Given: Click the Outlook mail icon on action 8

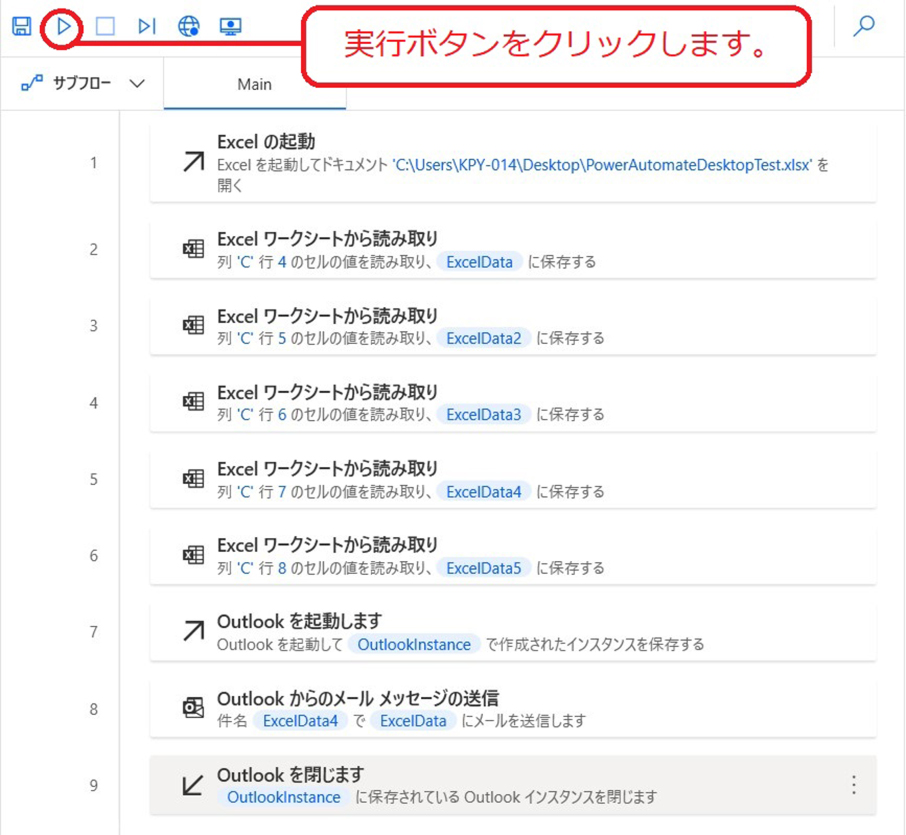Looking at the screenshot, I should pyautogui.click(x=193, y=707).
